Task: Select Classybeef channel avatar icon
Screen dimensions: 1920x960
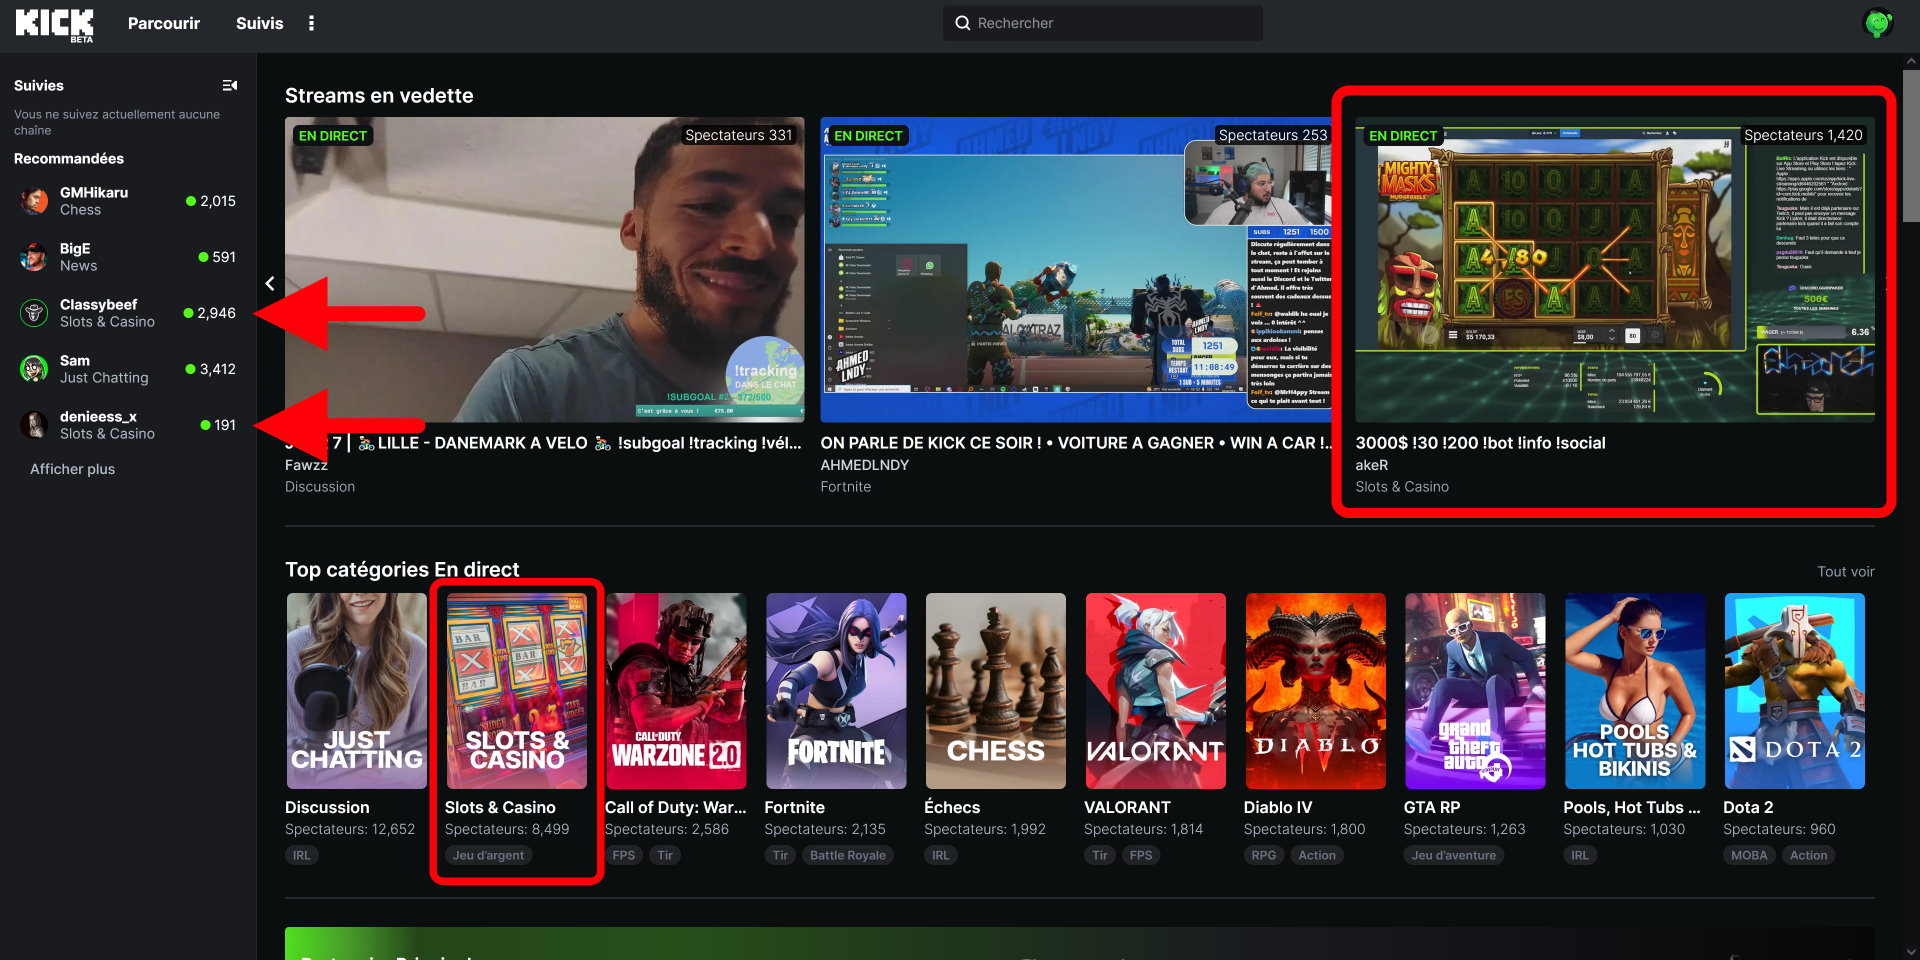Action: [x=34, y=313]
